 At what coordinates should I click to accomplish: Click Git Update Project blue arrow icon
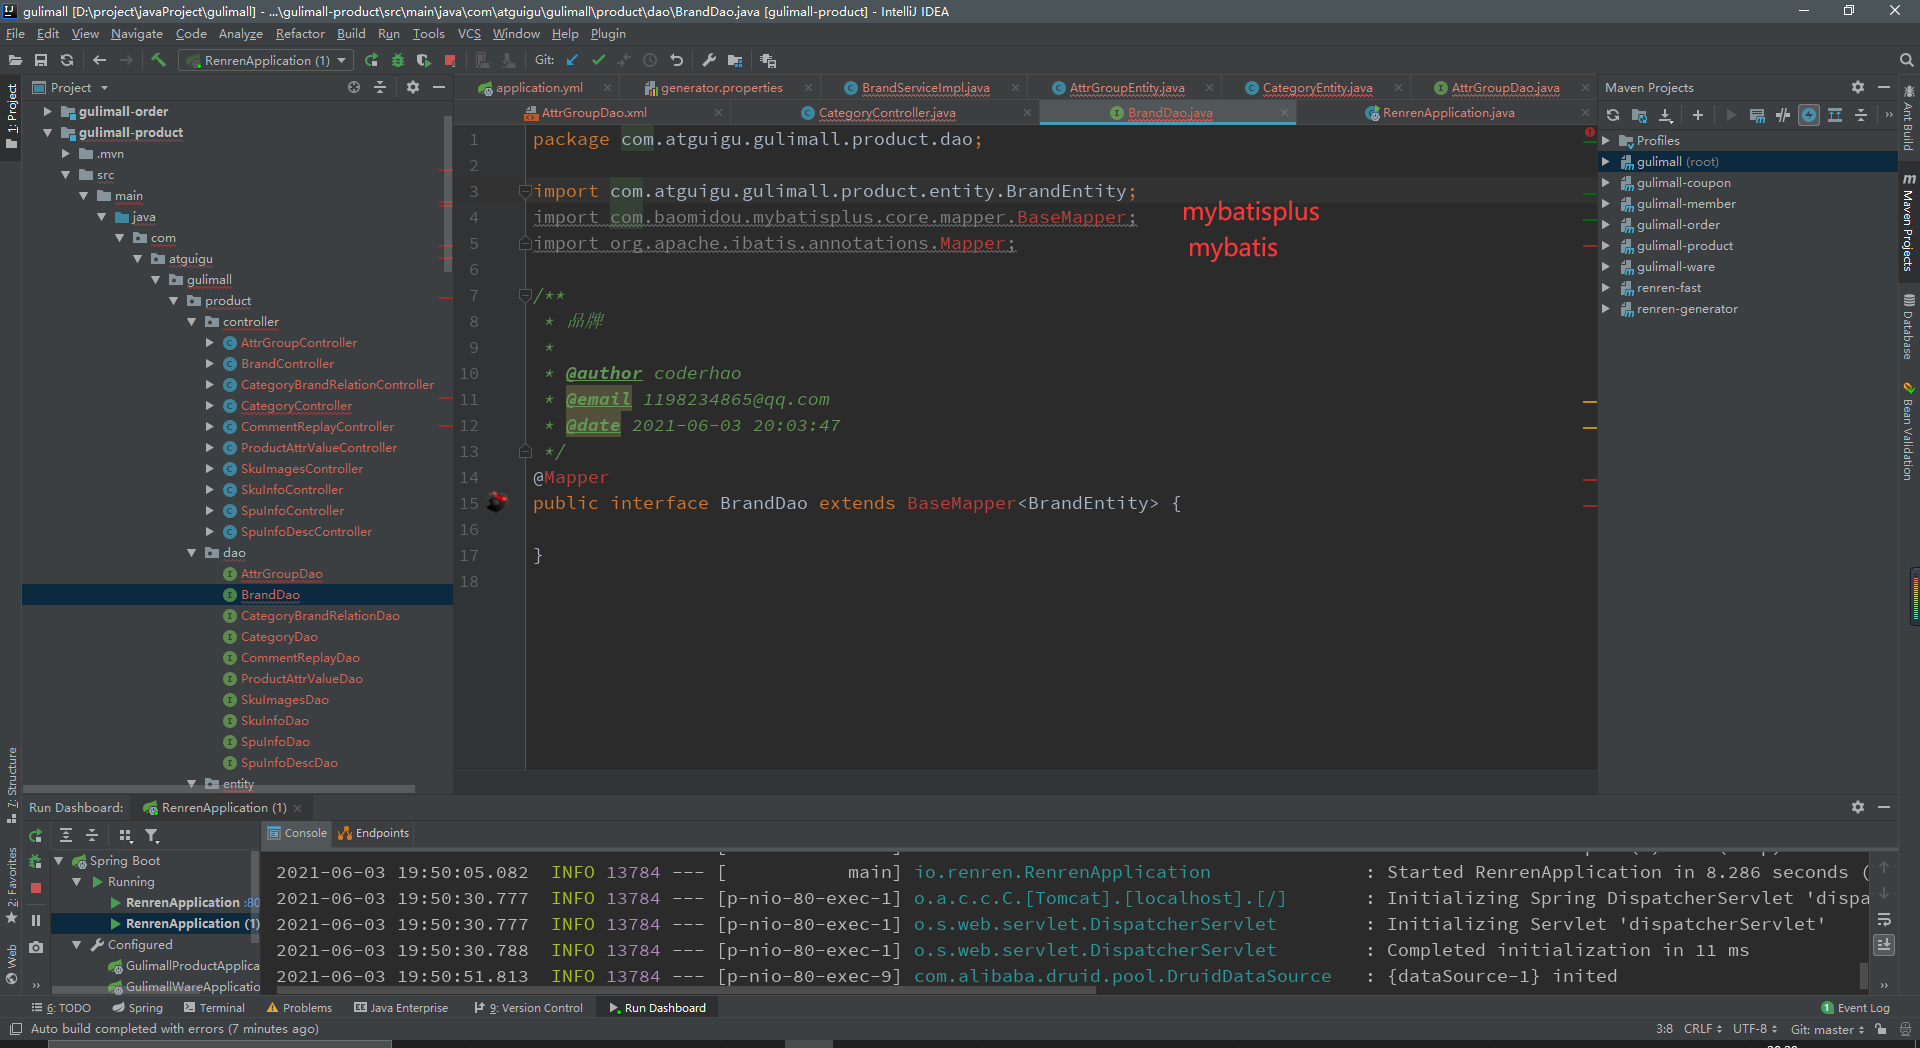pos(572,60)
